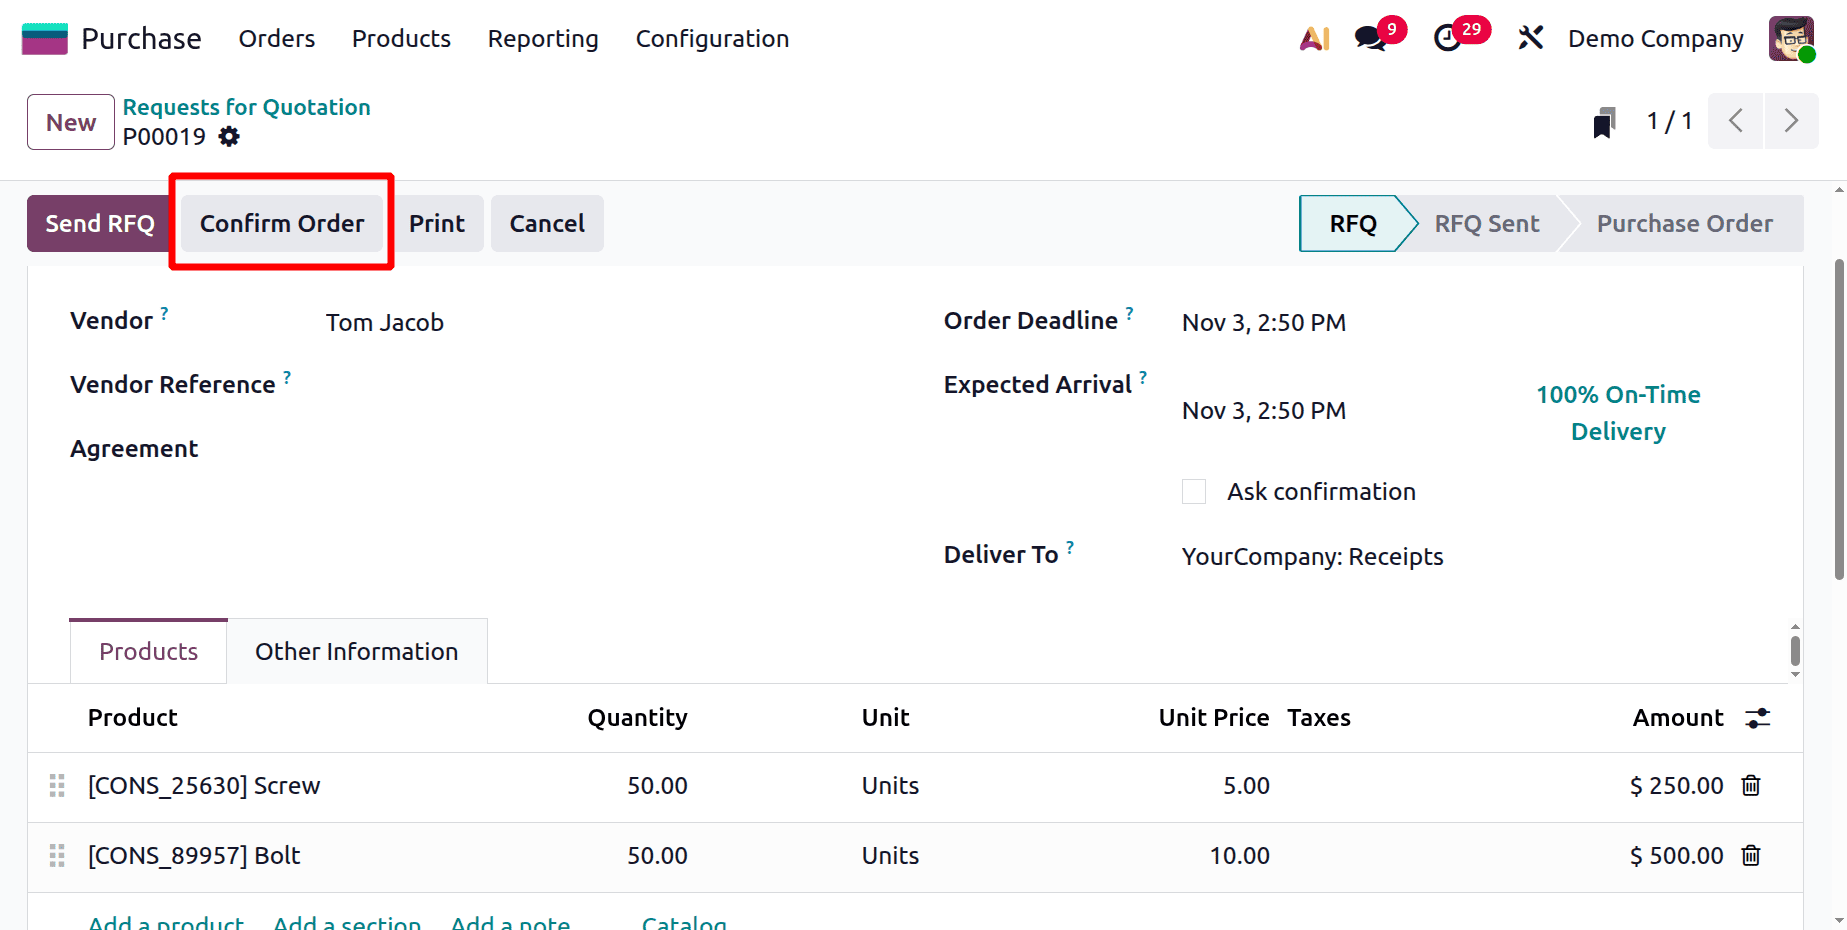Click the AI assistant icon
This screenshot has width=1847, height=930.
(1313, 38)
